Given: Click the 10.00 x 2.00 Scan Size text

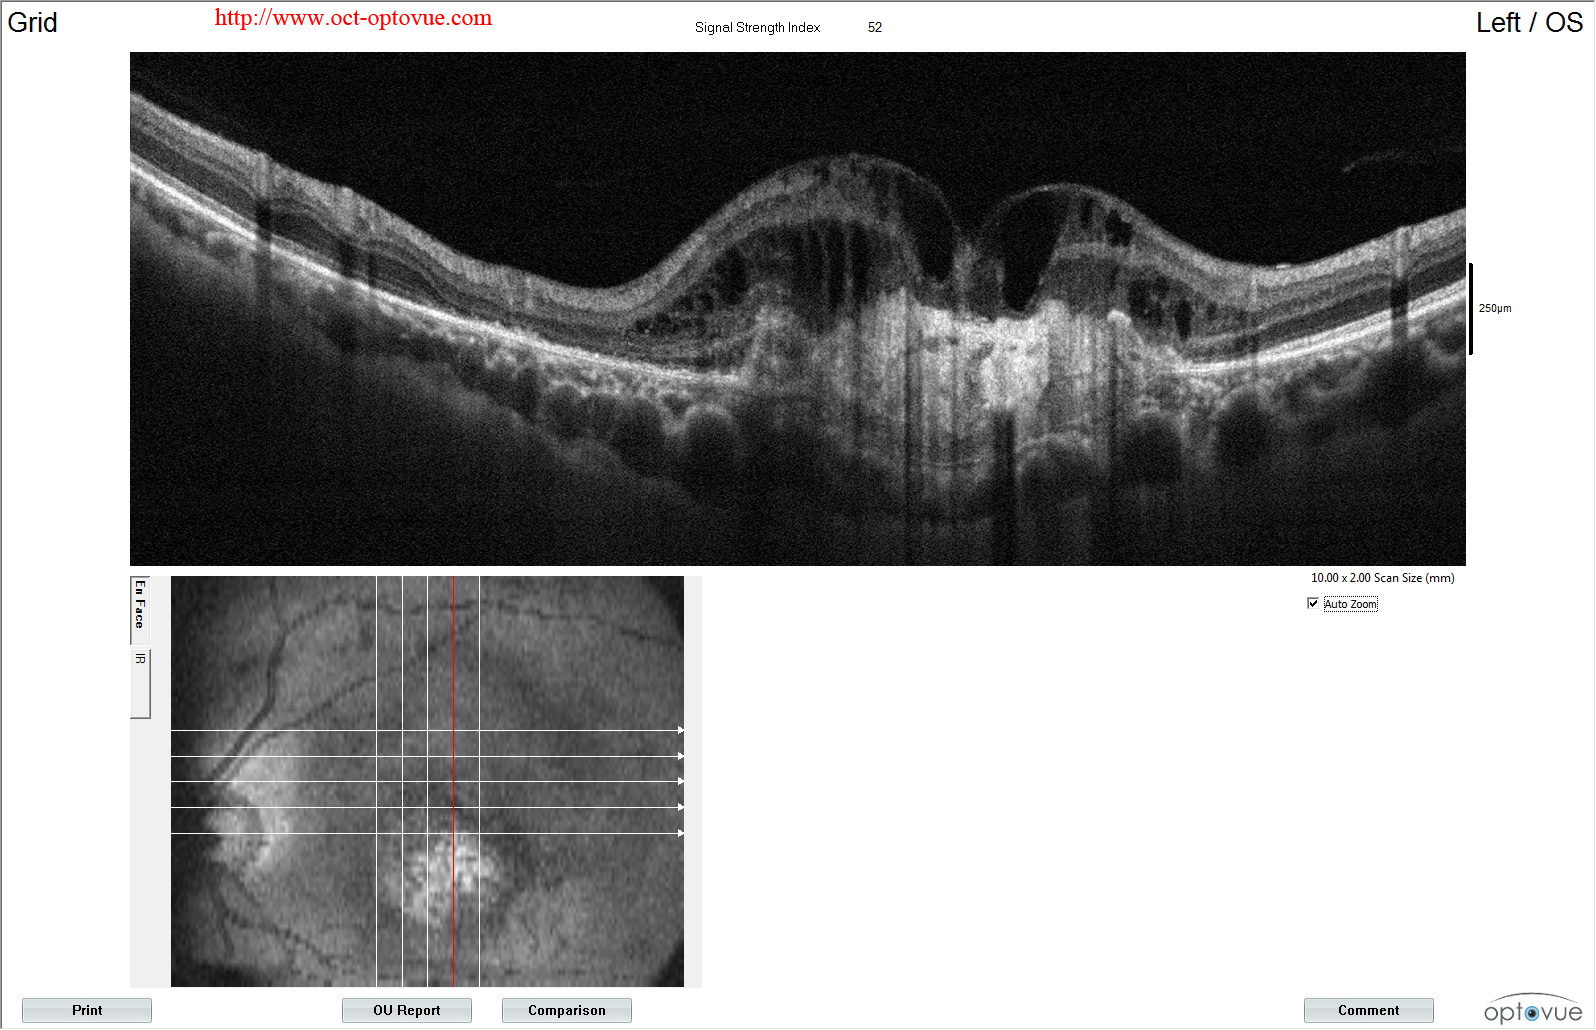Looking at the screenshot, I should pos(1382,578).
